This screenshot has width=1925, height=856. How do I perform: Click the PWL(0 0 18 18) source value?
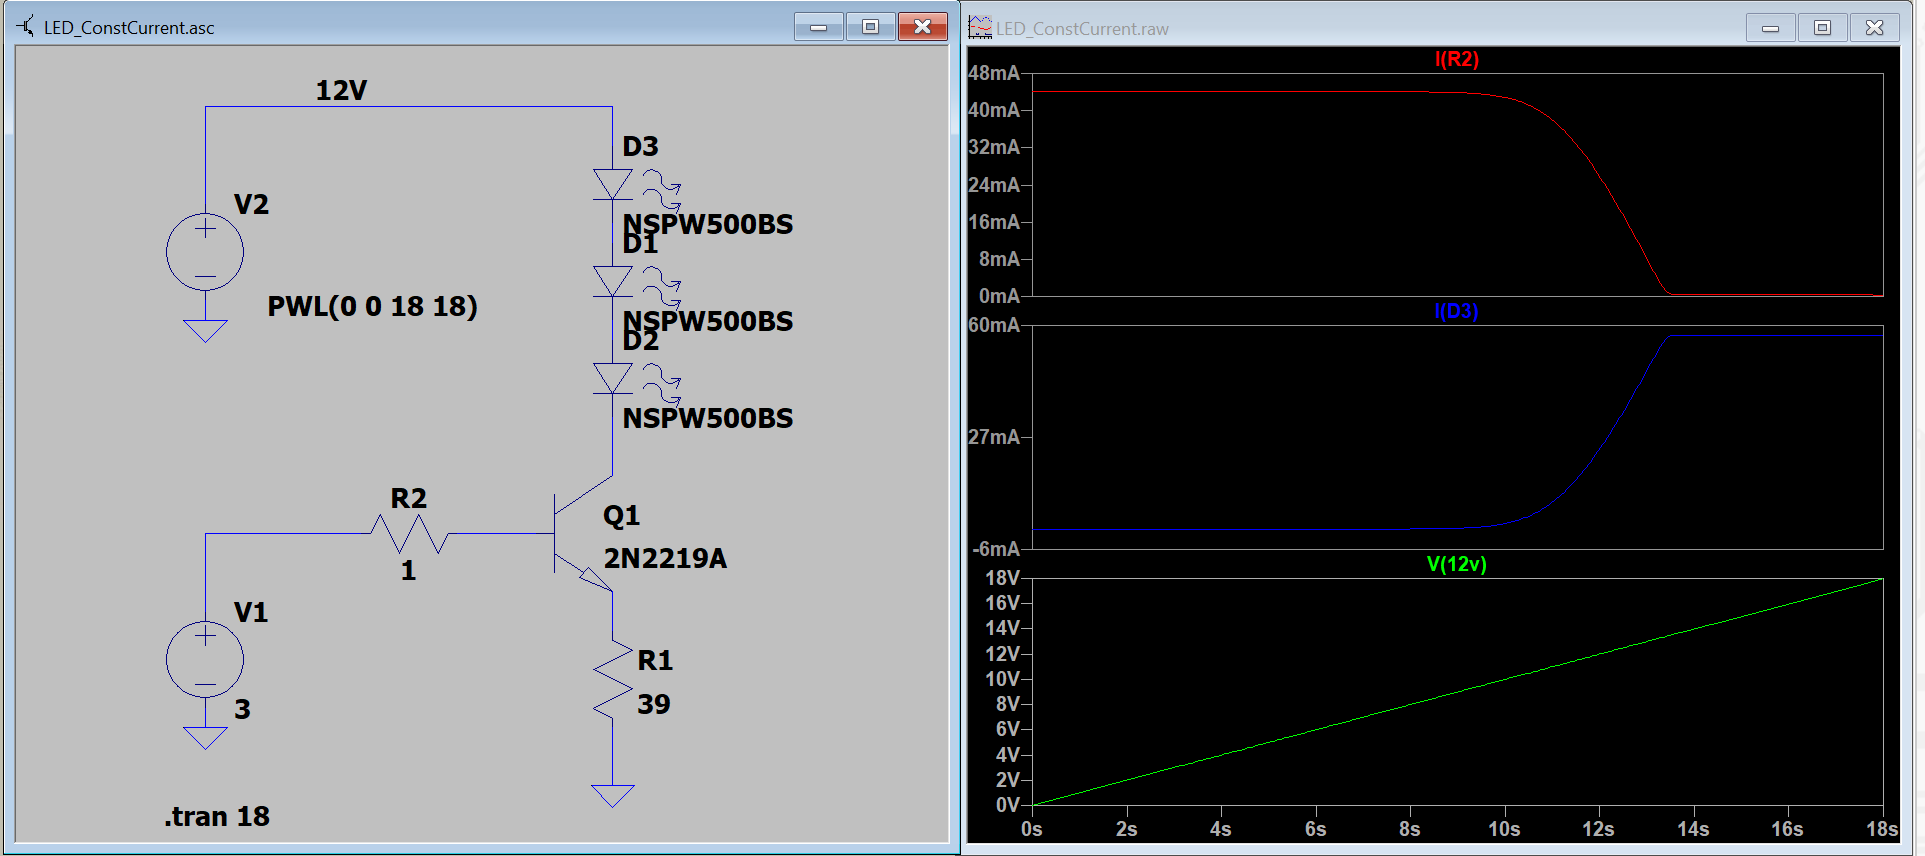click(x=372, y=306)
